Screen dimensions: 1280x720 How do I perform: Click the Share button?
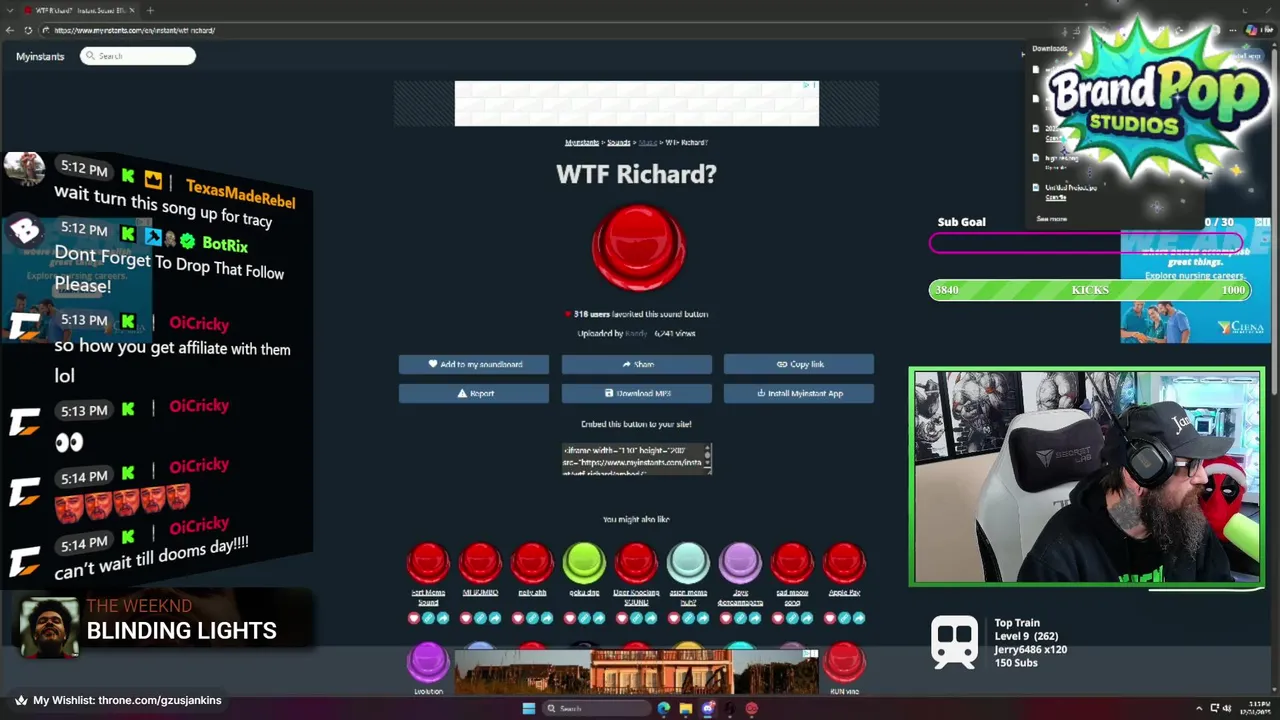tap(636, 364)
